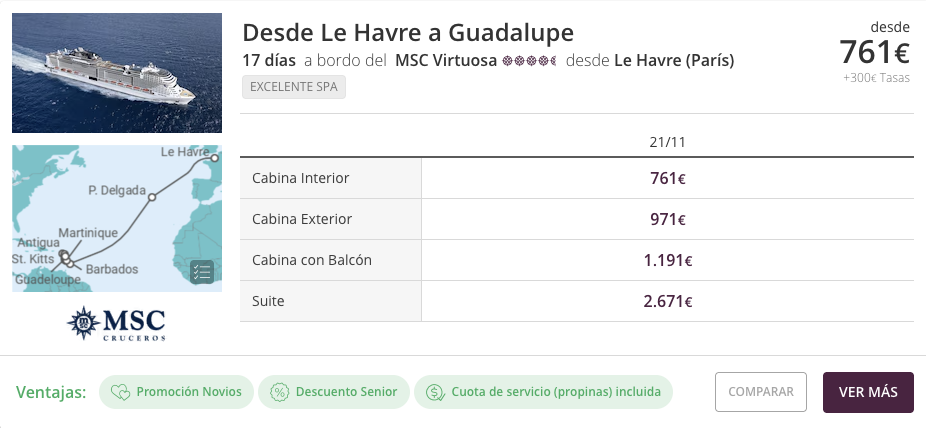Image resolution: width=926 pixels, height=428 pixels.
Task: Select the Cabina con Balcón 1.191€ price
Action: (x=667, y=260)
